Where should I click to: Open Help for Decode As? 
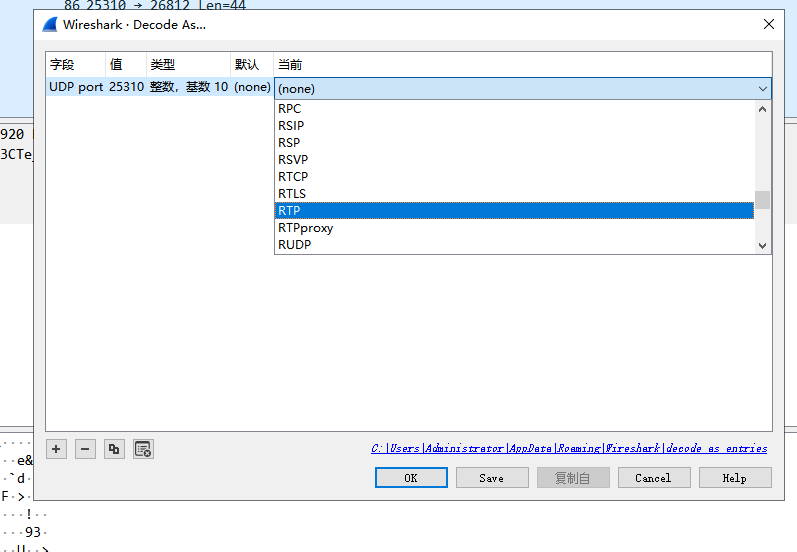[735, 478]
